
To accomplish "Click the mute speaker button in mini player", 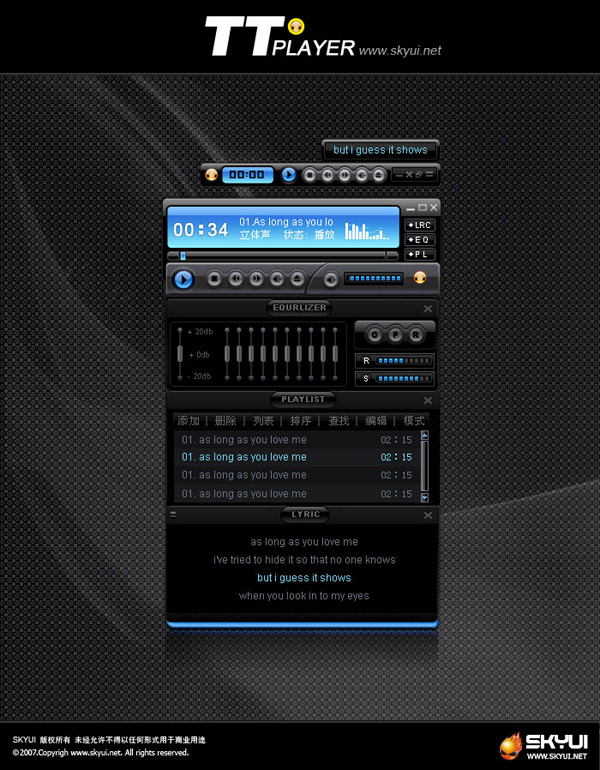I will pos(361,175).
